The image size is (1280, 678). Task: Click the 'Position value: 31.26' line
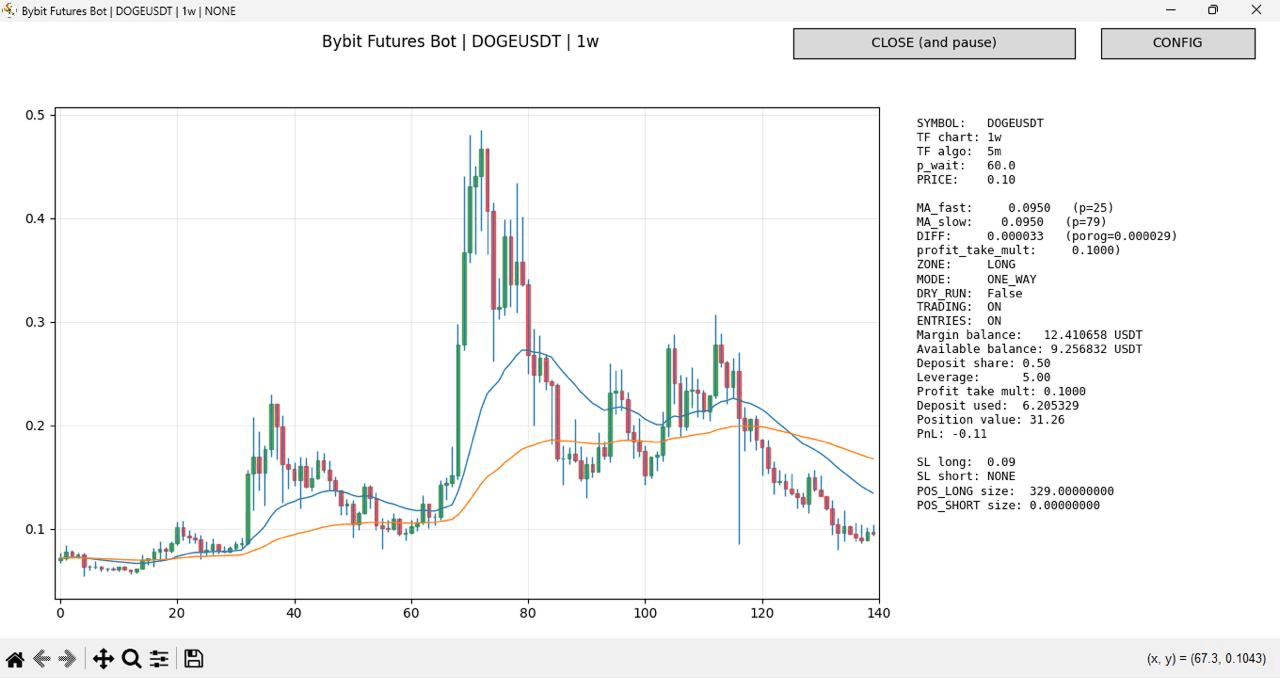pyautogui.click(x=991, y=420)
